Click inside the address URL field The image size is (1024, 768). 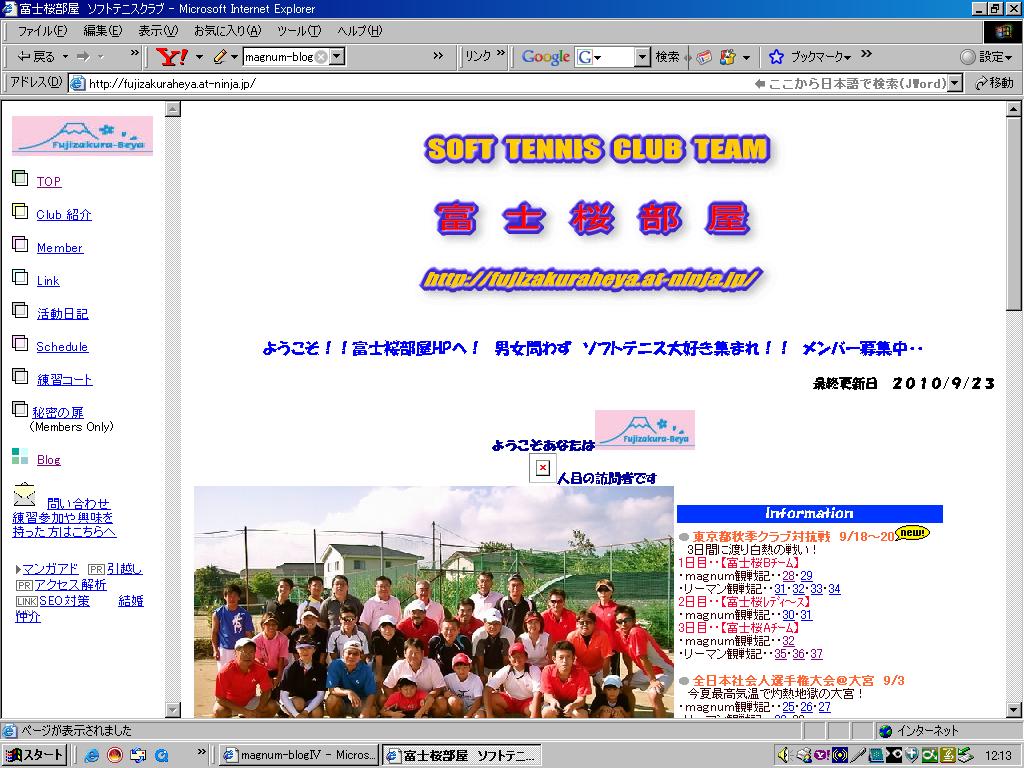[x=418, y=83]
